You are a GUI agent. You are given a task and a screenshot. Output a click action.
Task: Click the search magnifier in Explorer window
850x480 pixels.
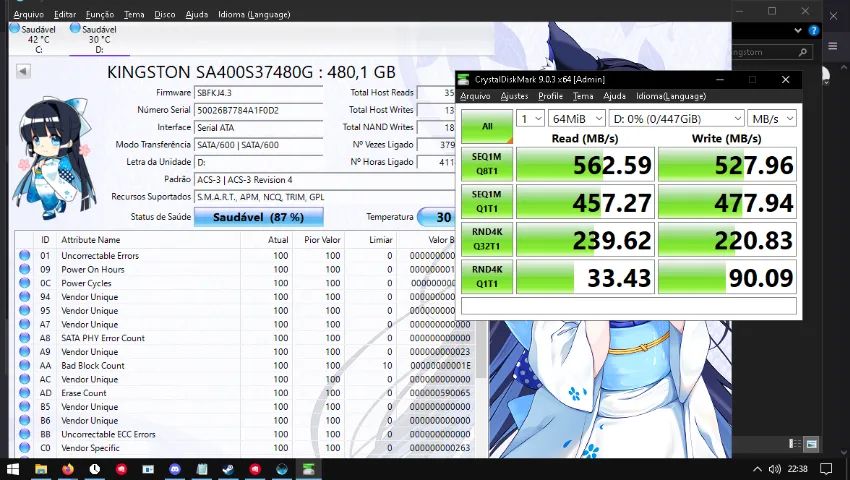(802, 52)
